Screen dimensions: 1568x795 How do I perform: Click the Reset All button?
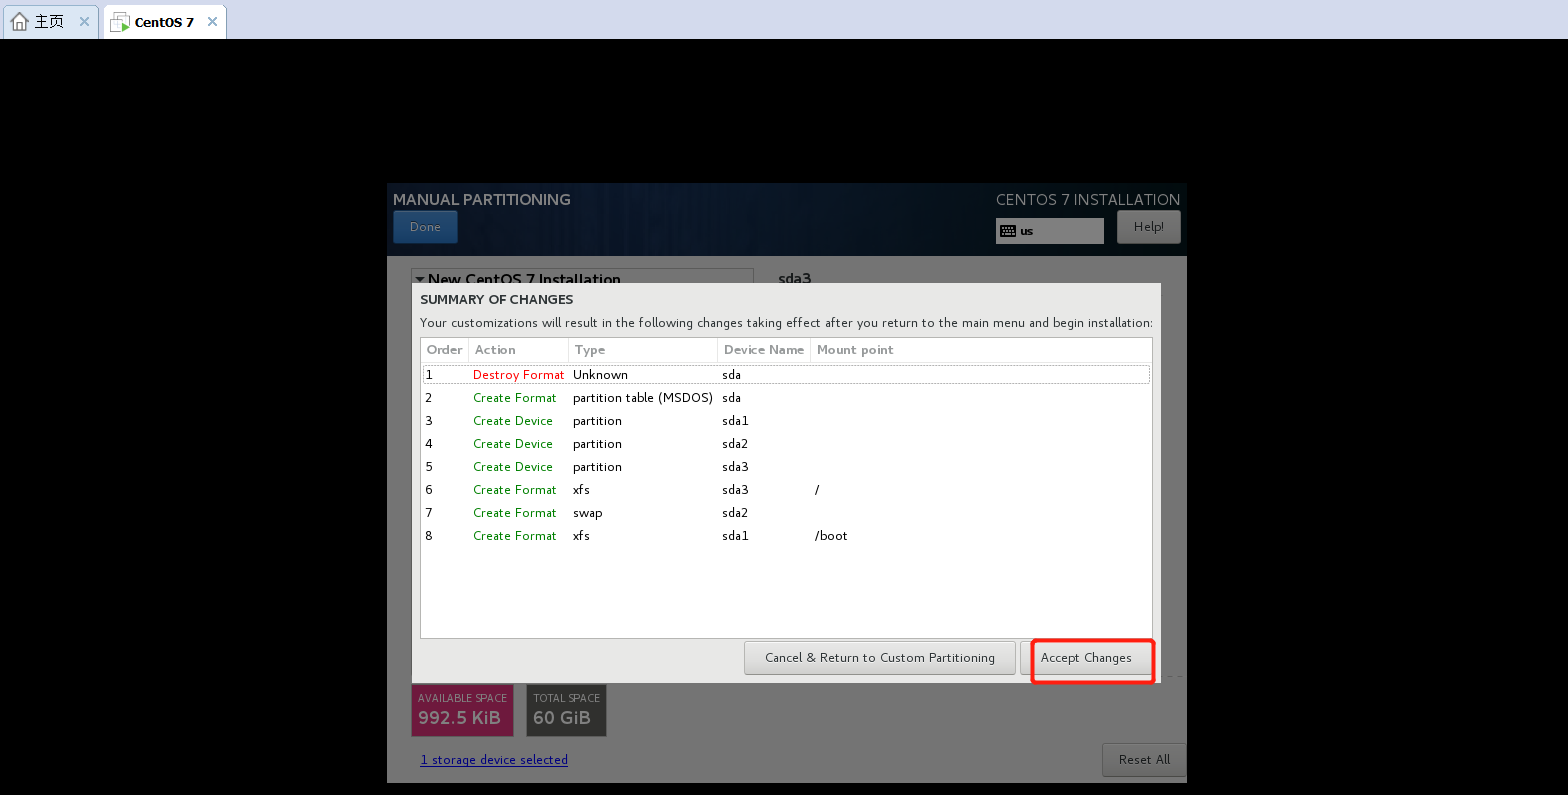click(1144, 760)
